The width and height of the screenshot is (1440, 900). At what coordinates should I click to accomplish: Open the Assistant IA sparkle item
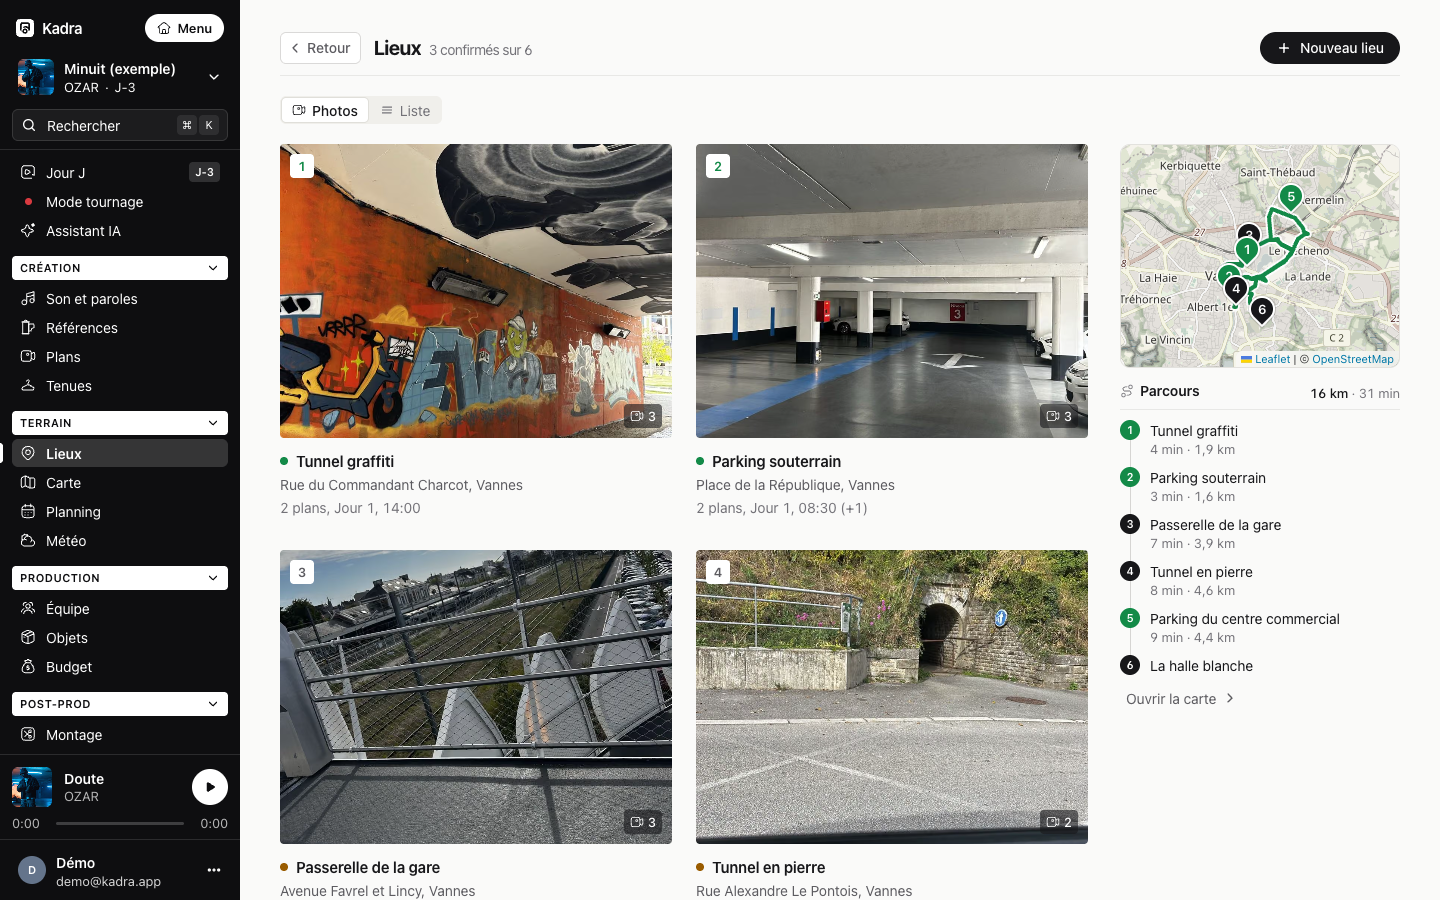(120, 230)
